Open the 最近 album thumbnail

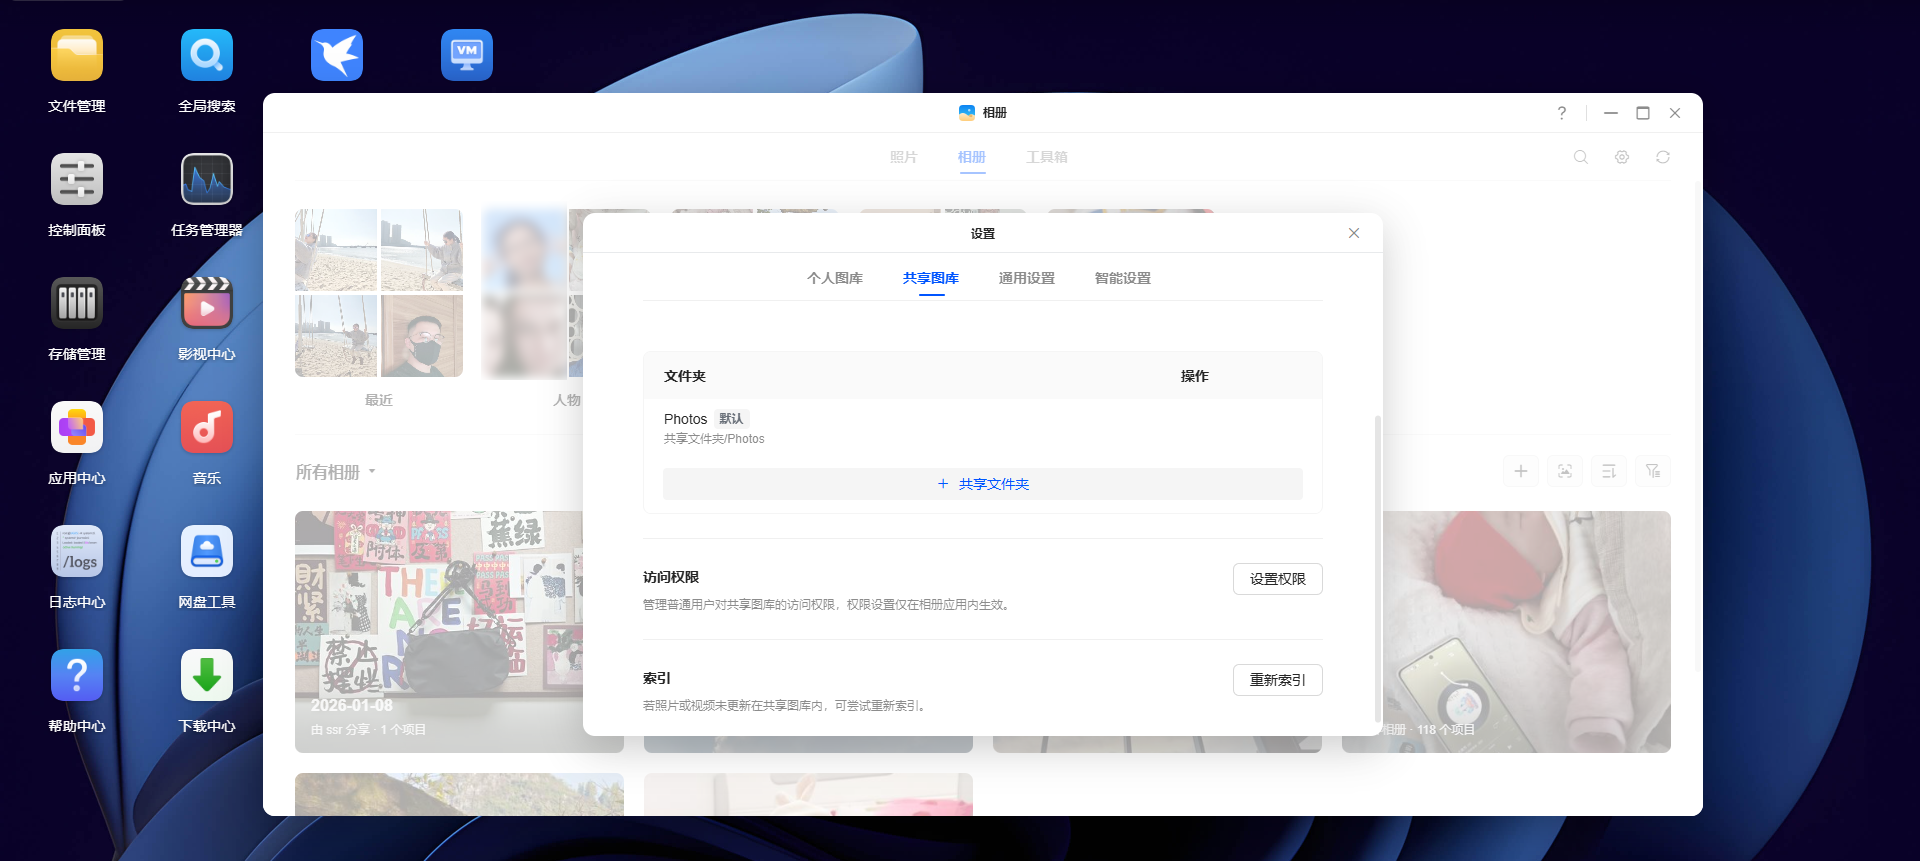coord(379,293)
